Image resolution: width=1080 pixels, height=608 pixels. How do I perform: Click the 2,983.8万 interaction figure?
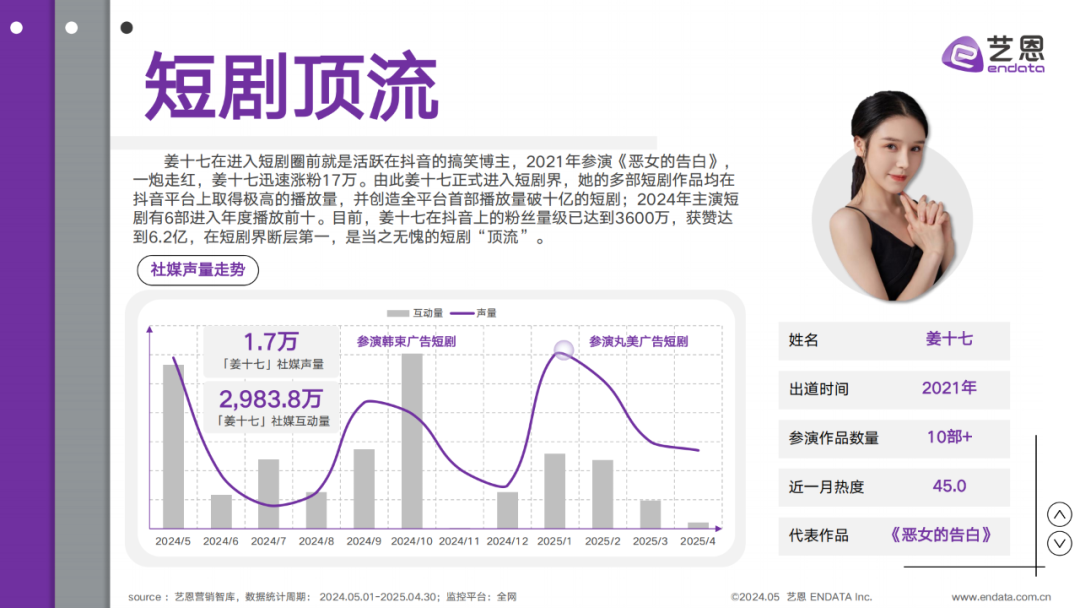click(271, 399)
